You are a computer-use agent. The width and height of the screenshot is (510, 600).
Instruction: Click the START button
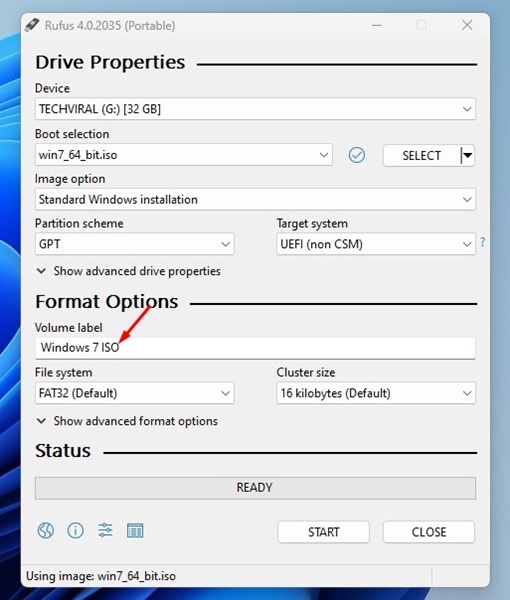323,532
